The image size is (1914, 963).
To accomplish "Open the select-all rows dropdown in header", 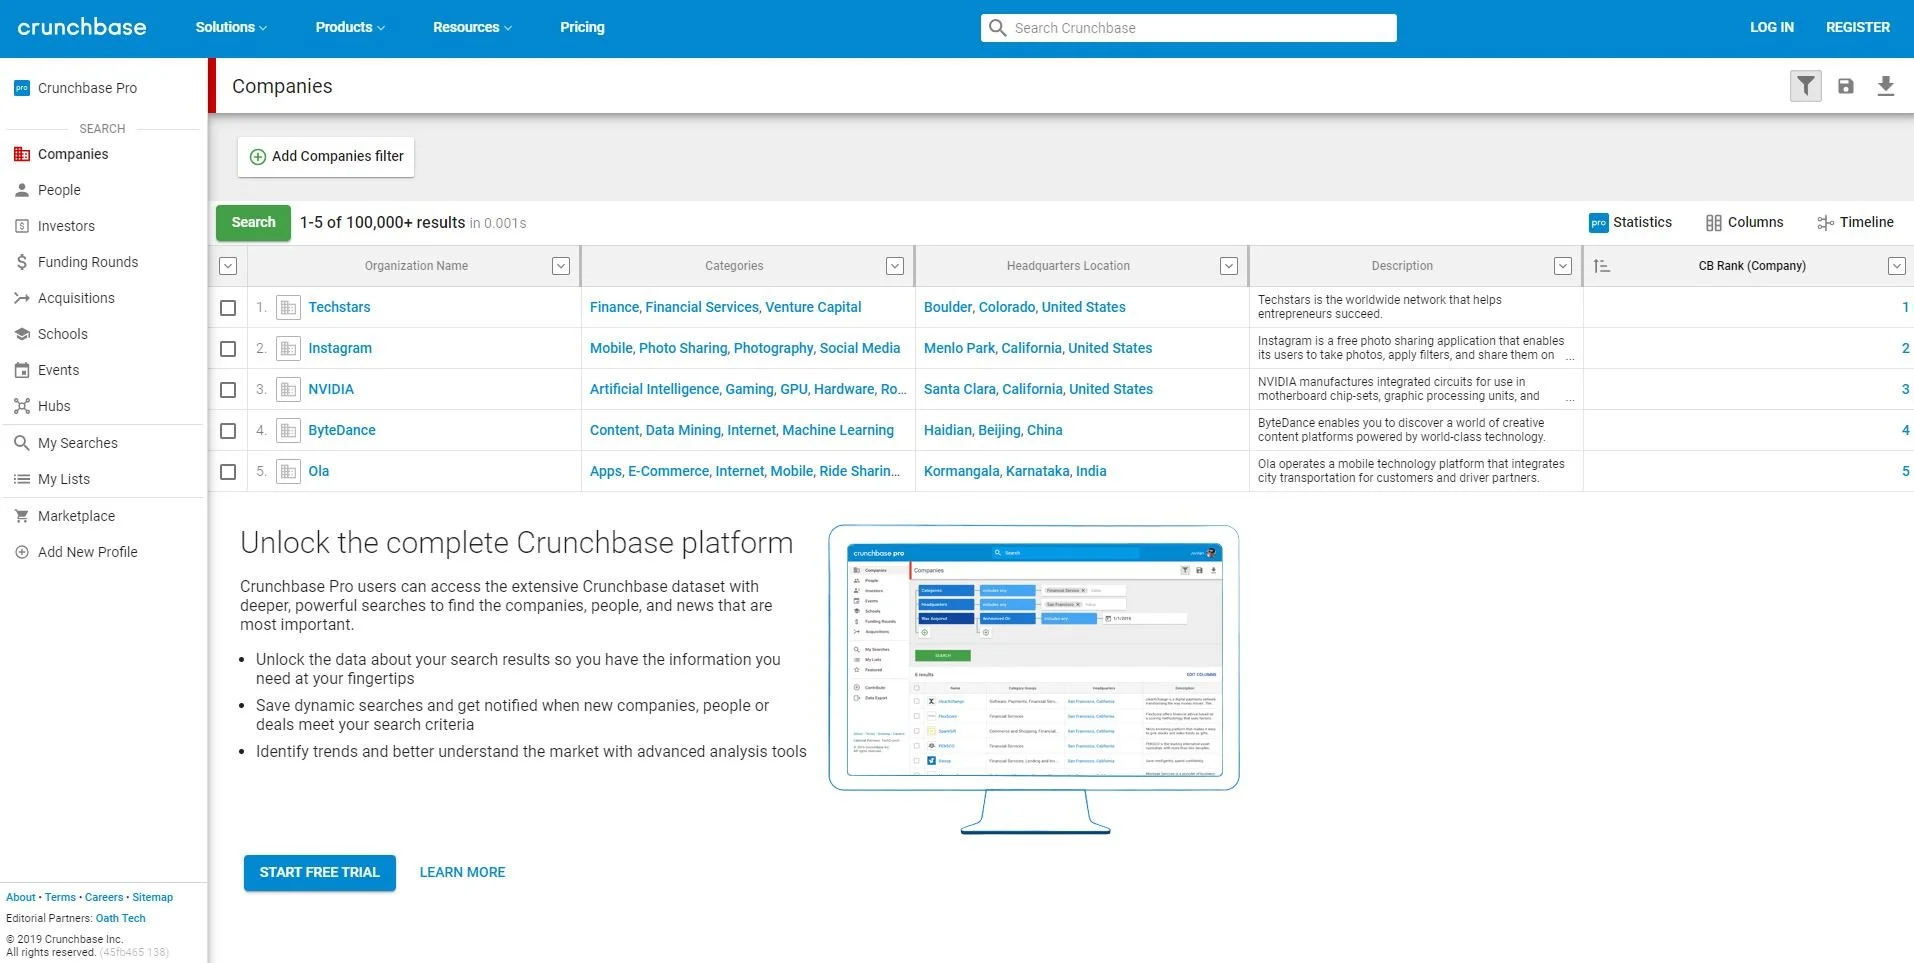I will click(228, 266).
